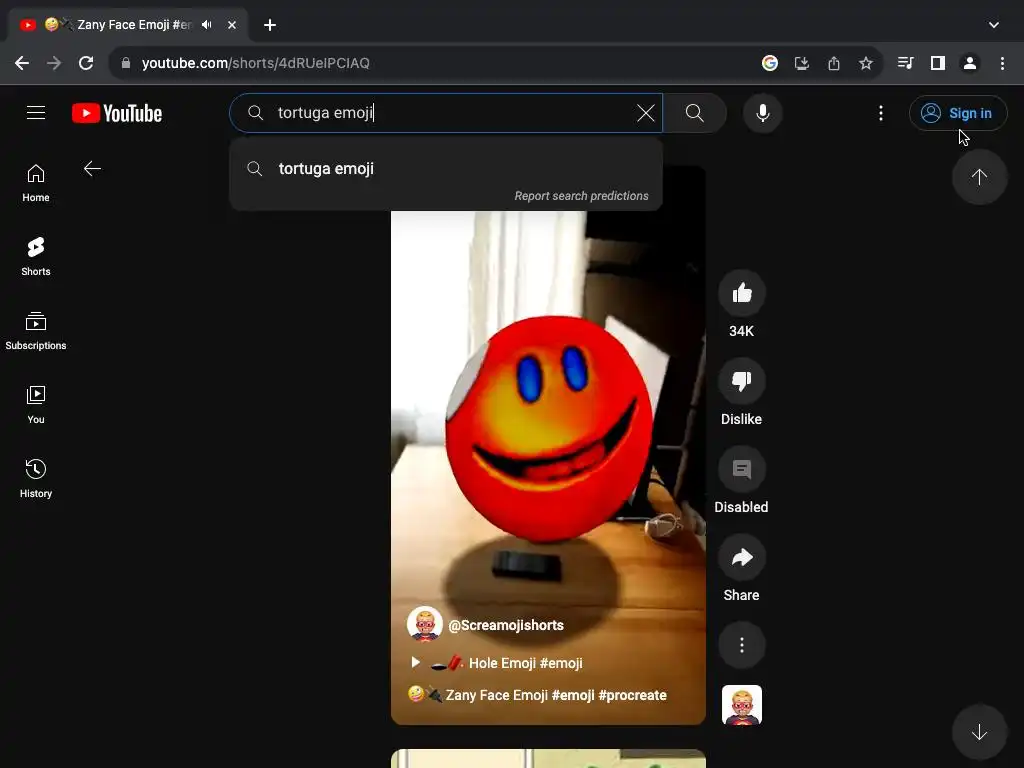Image resolution: width=1024 pixels, height=768 pixels.
Task: Clear the search box with the X
Action: pos(646,113)
